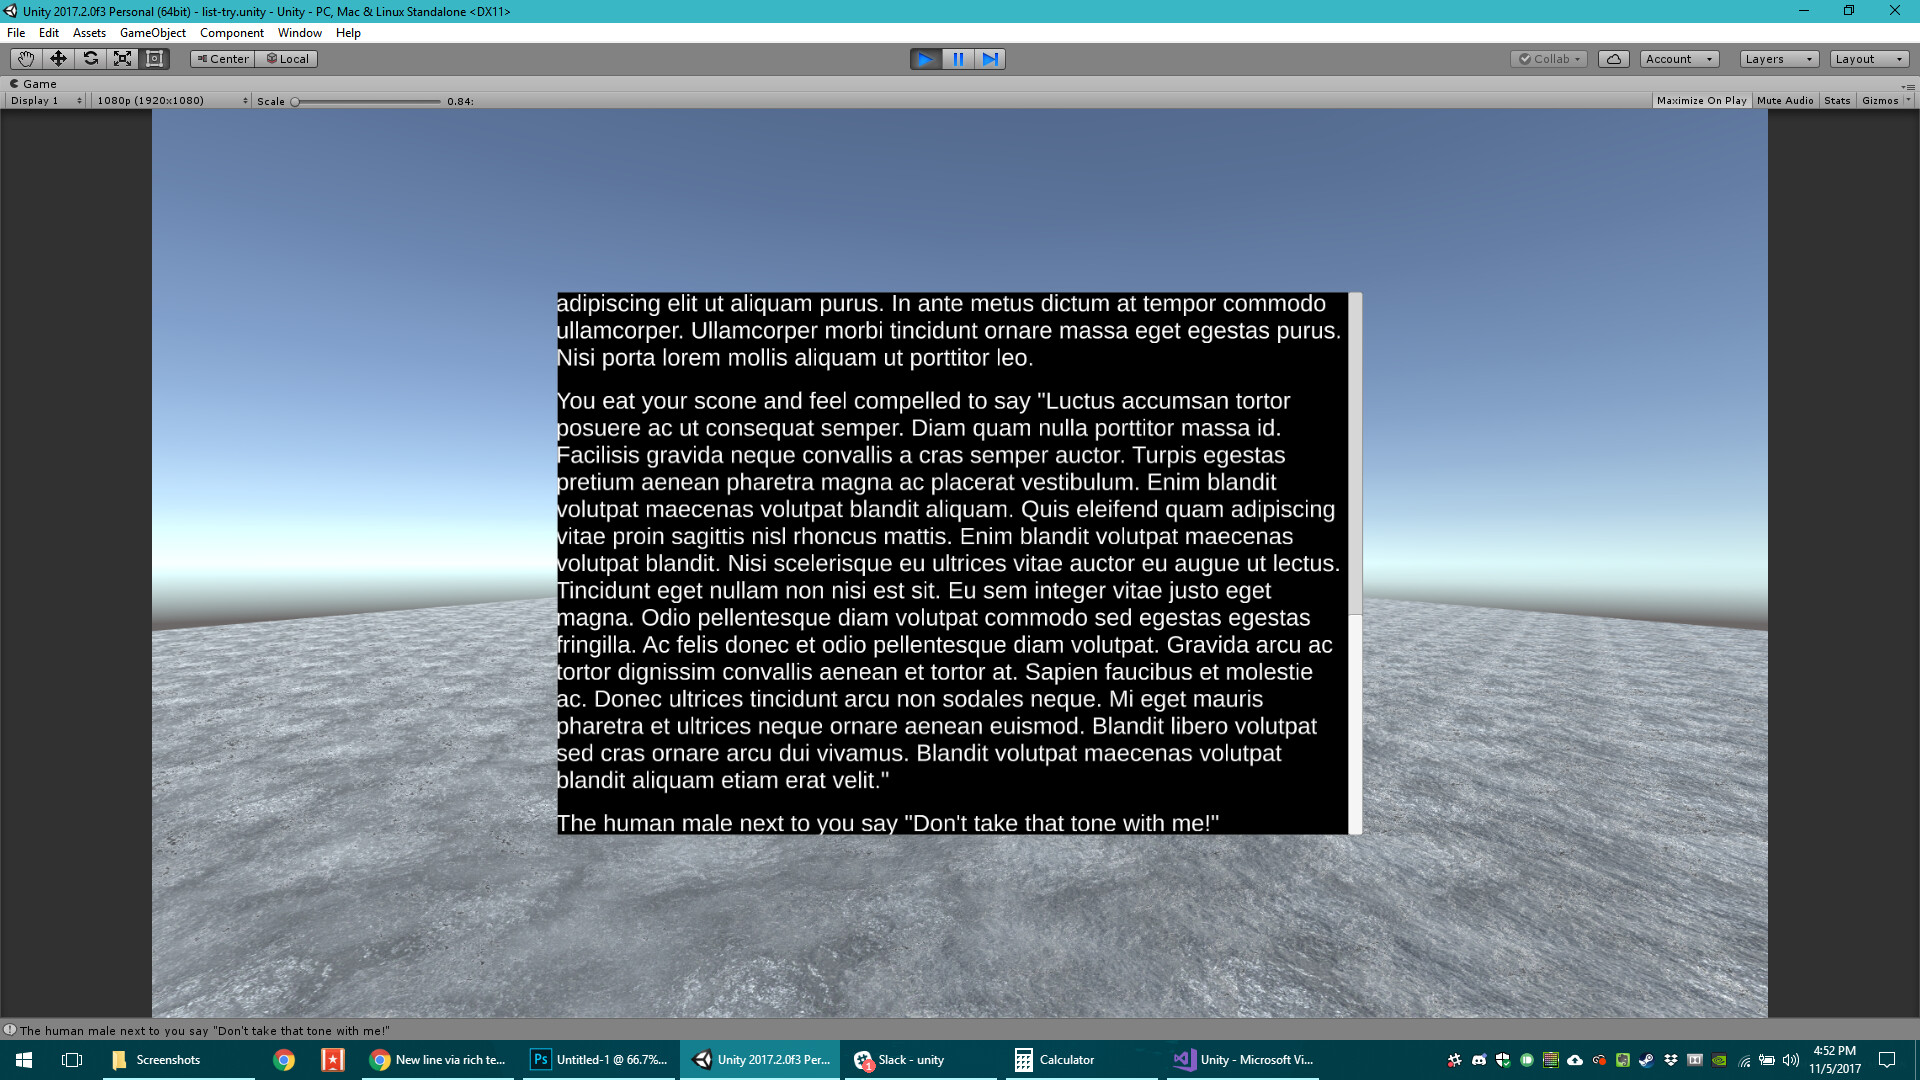Open Unity Cloud Services window
Viewport: 1920px width, 1080px height.
[x=1613, y=58]
